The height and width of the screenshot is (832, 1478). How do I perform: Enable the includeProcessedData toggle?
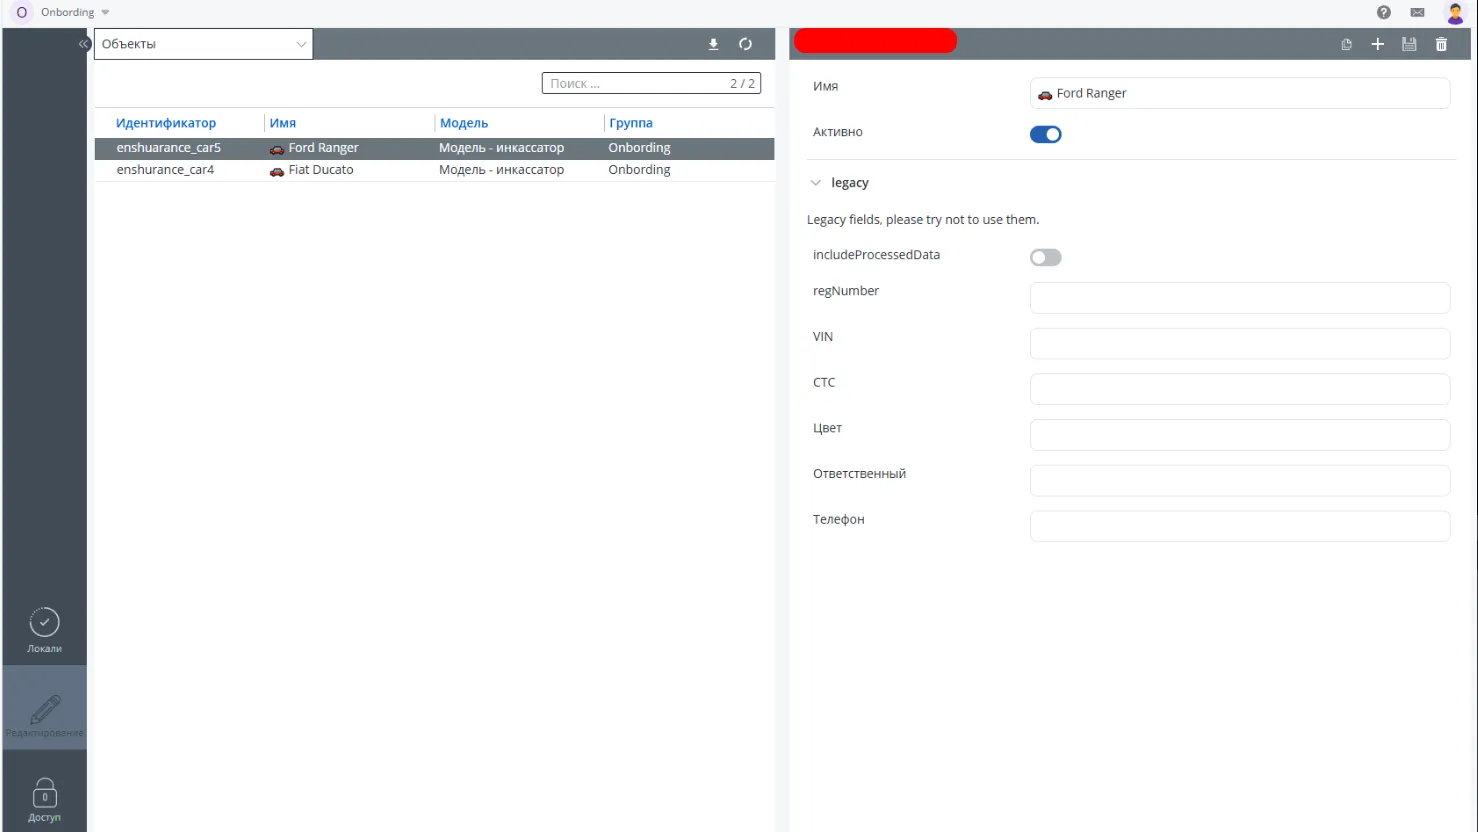click(1045, 257)
